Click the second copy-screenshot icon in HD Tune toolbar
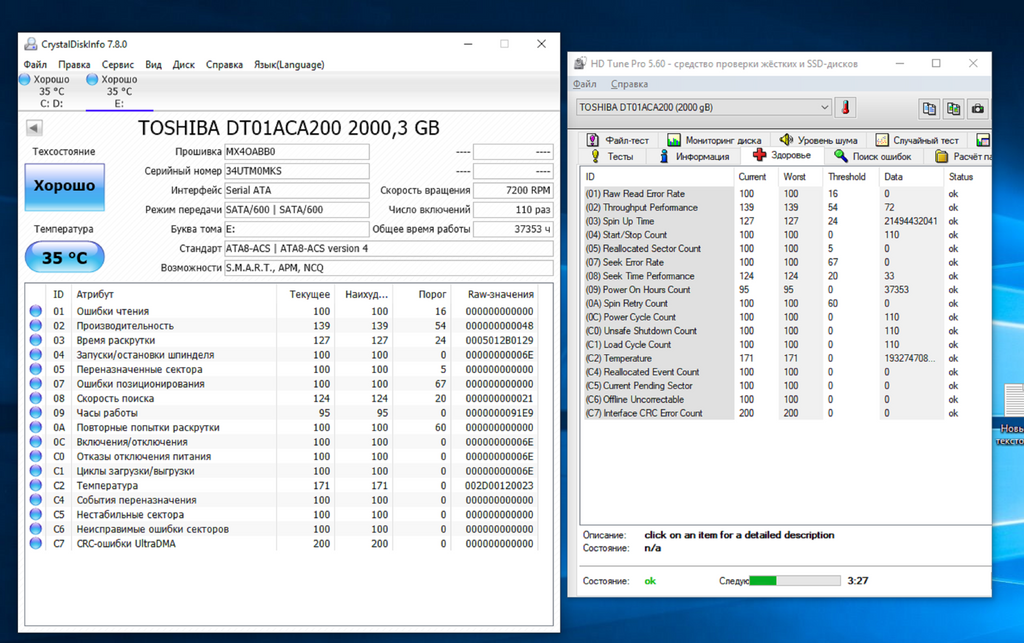This screenshot has height=643, width=1024. 953,108
